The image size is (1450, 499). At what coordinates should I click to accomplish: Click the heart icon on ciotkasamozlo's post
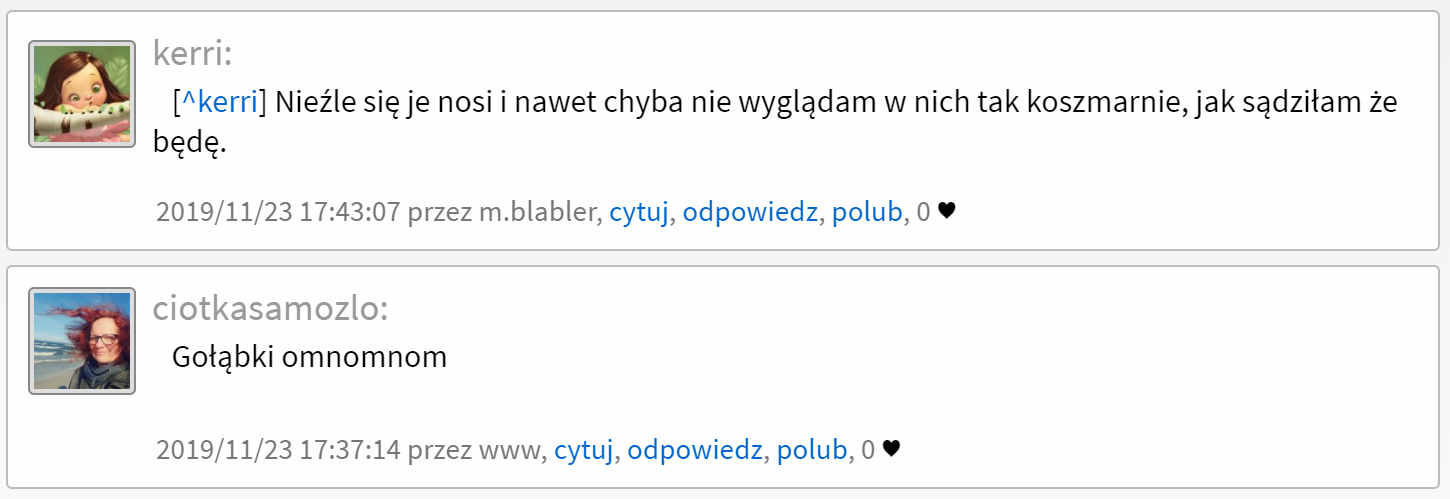[891, 449]
